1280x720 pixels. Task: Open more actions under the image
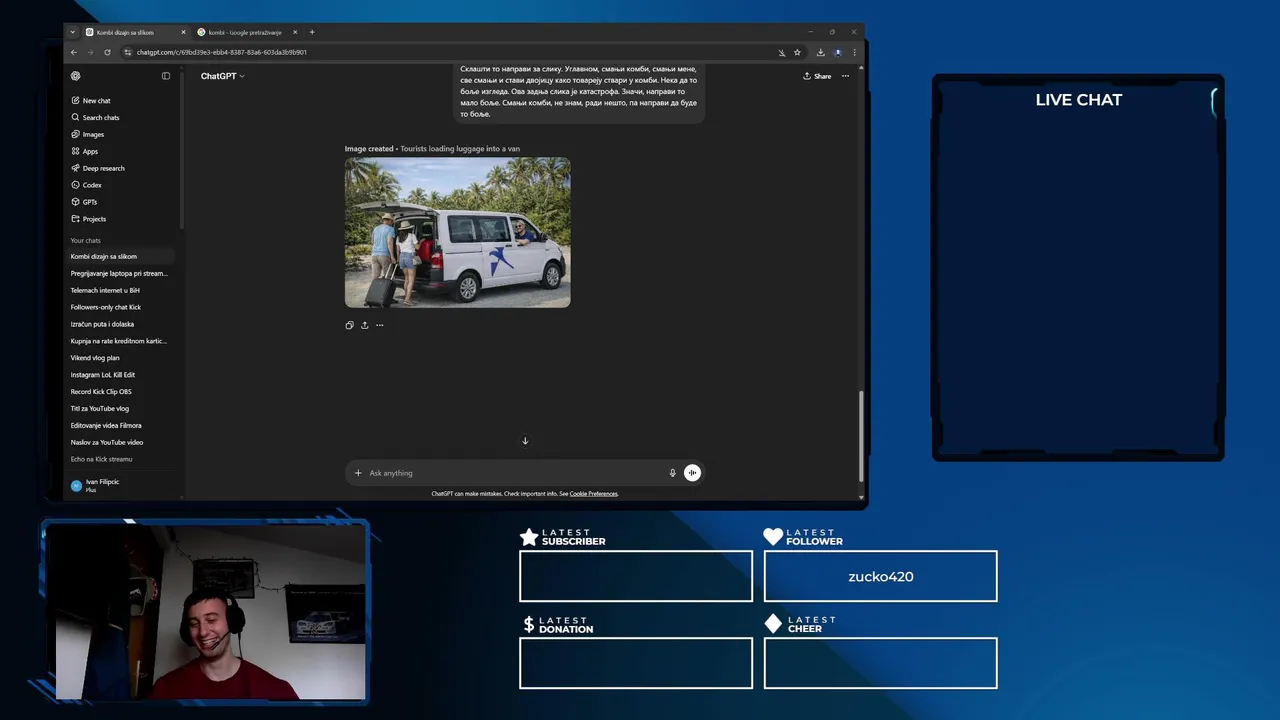coord(379,325)
